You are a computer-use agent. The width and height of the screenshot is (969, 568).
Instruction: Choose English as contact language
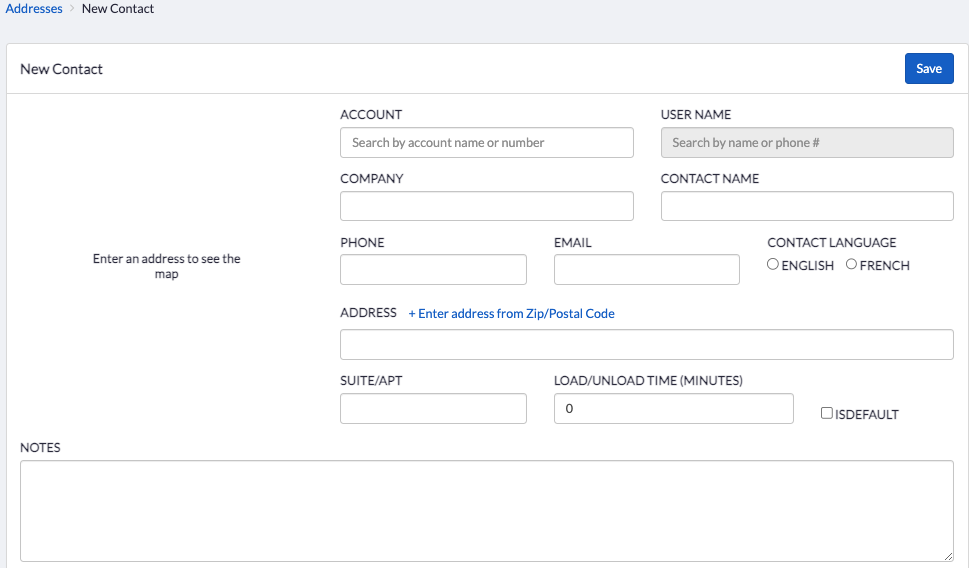[773, 265]
